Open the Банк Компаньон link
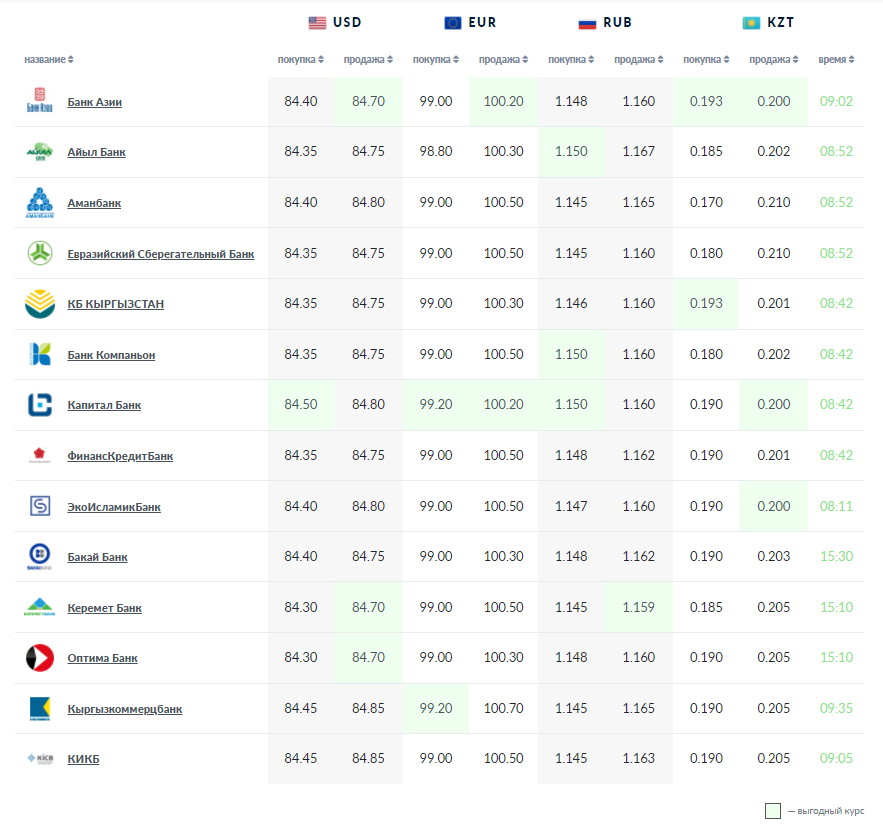Viewport: 883px width, 830px height. (111, 355)
